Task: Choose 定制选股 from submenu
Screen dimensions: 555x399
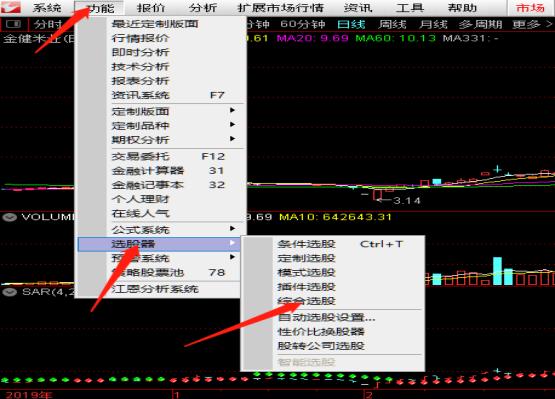Action: 333,258
